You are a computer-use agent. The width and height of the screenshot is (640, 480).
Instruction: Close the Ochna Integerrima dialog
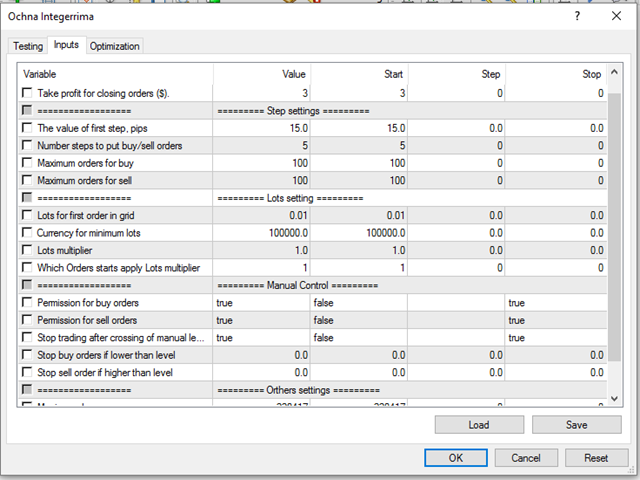pos(615,17)
